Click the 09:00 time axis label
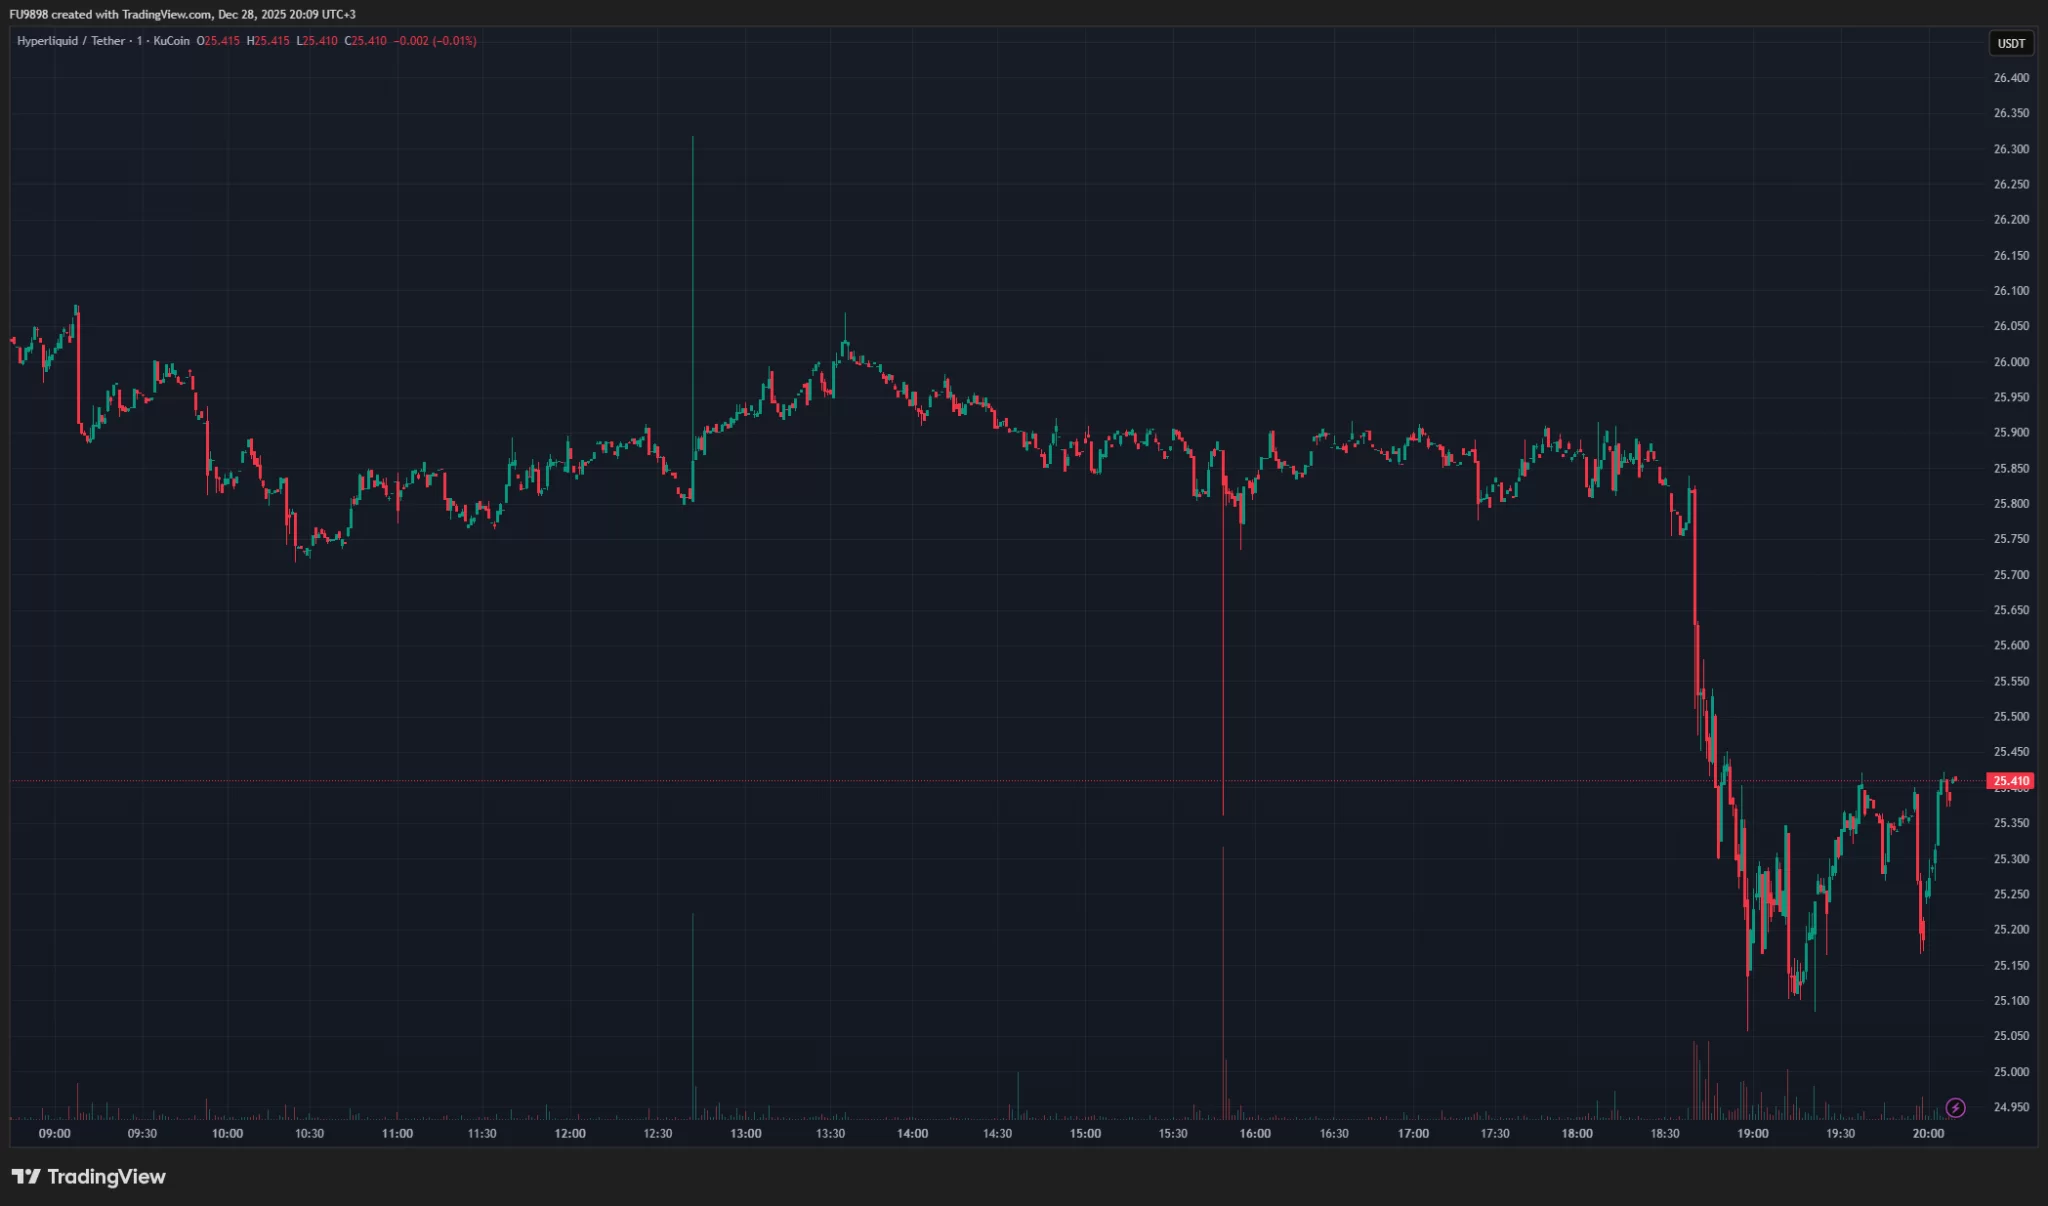2048x1206 pixels. 54,1133
